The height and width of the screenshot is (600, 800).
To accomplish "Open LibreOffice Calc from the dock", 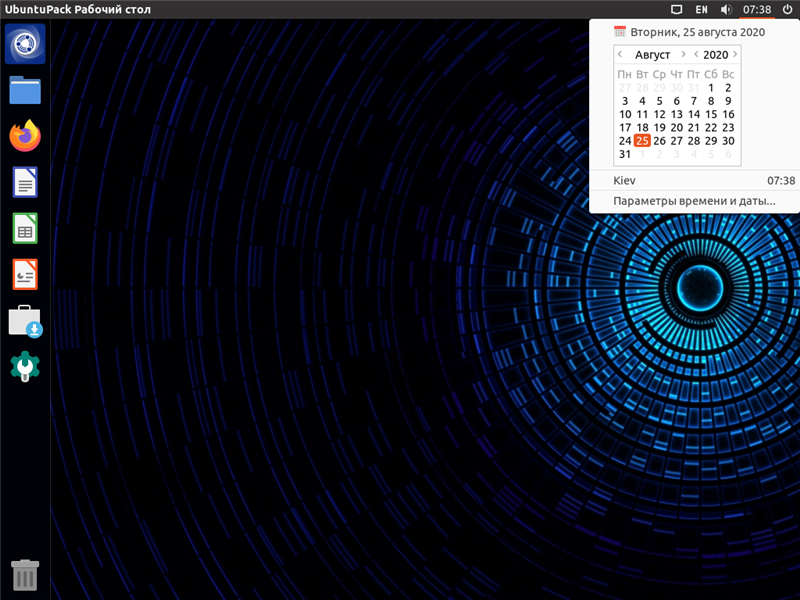I will (x=25, y=228).
